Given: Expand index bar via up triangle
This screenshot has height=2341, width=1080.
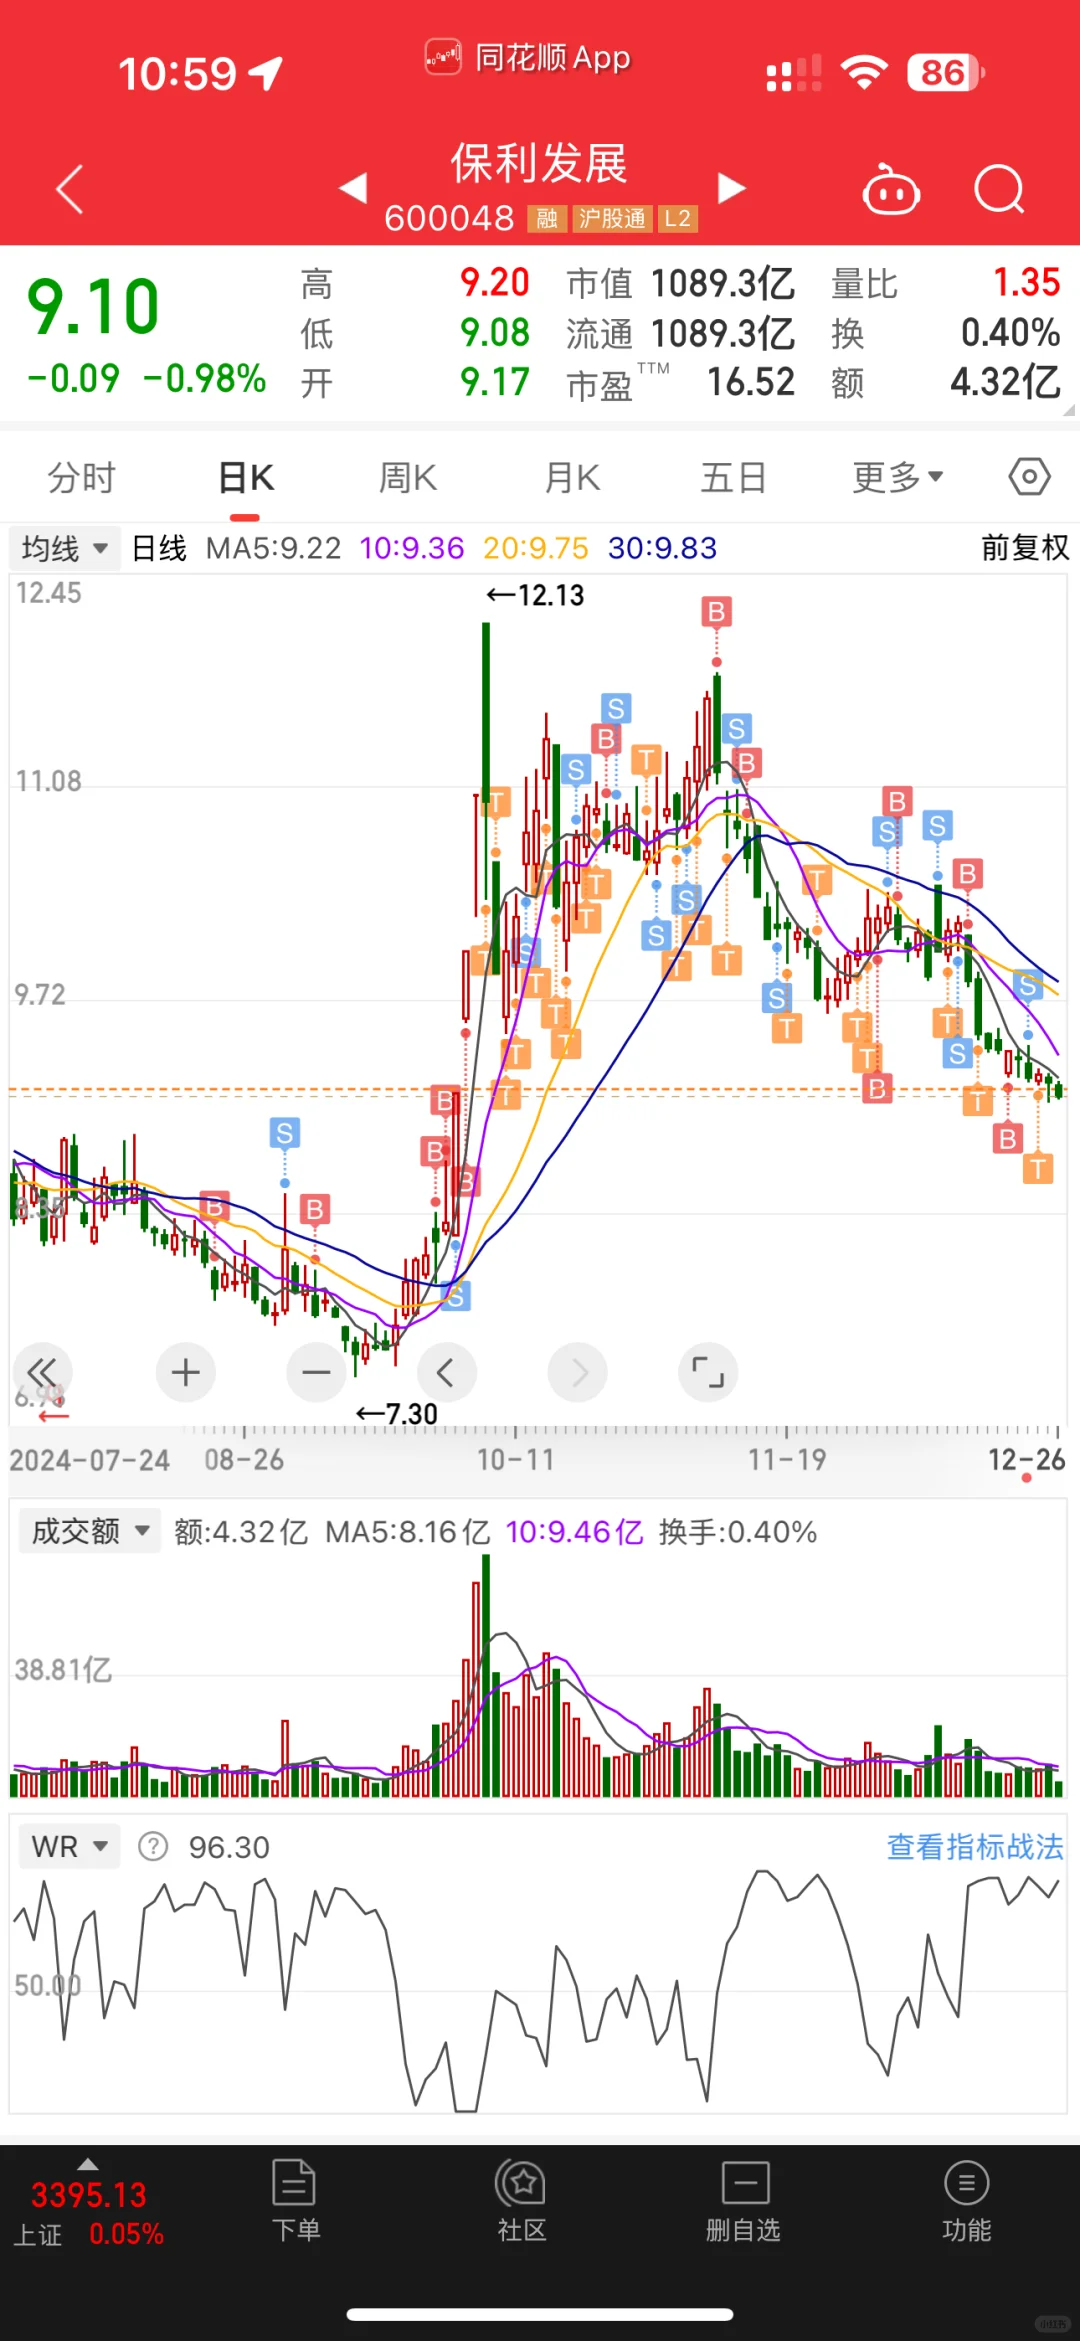Looking at the screenshot, I should (x=88, y=2164).
